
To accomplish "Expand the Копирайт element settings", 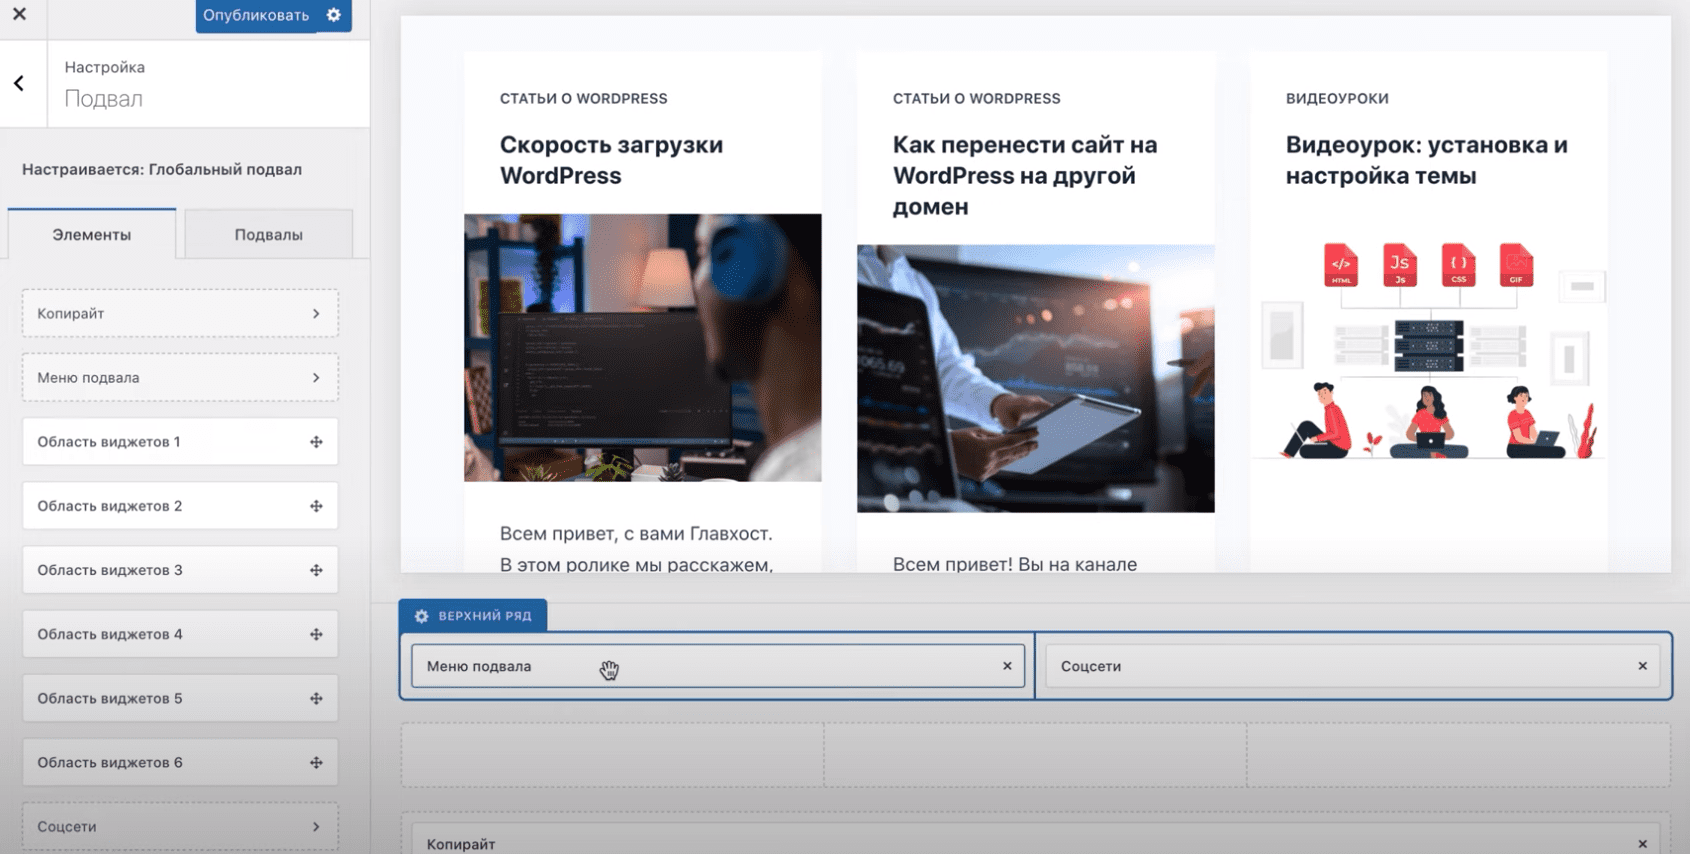I will (316, 314).
